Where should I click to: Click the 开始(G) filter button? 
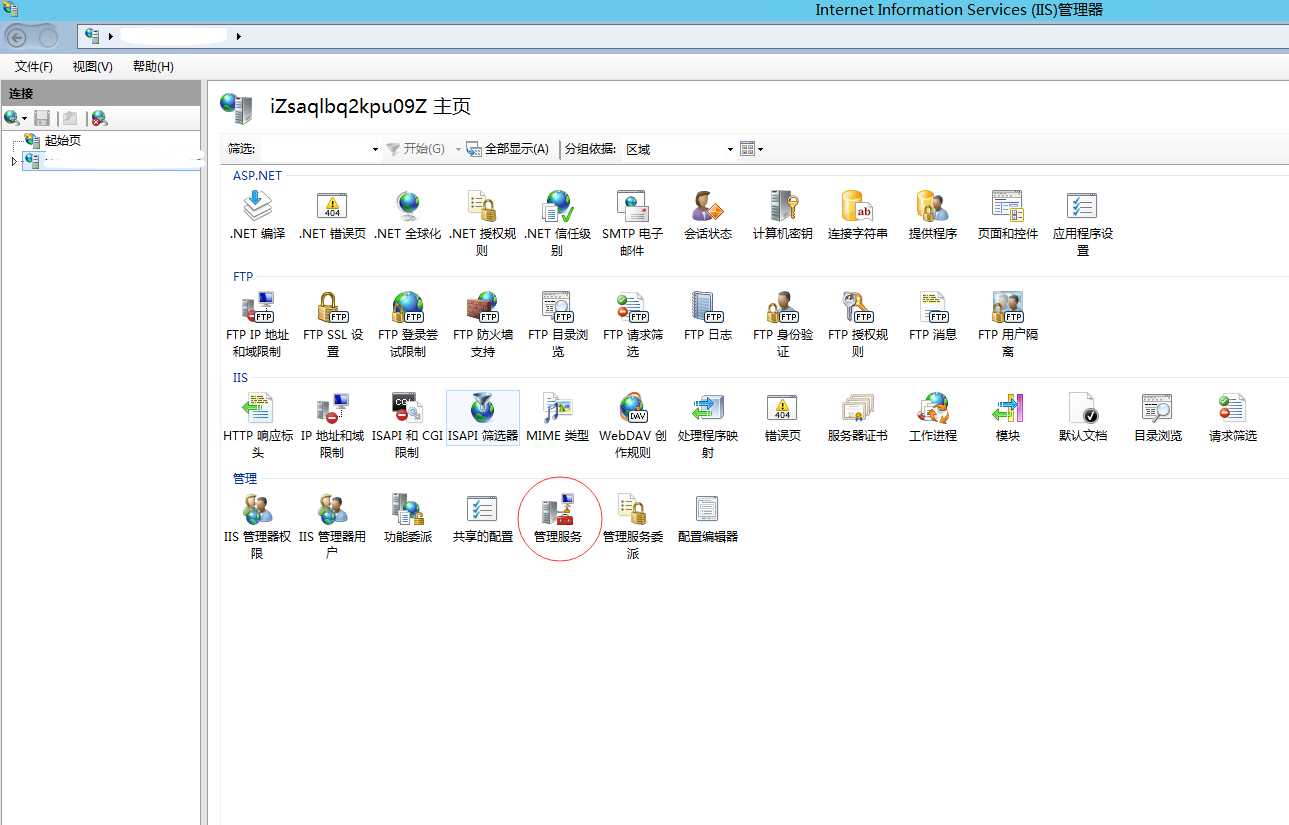pos(415,149)
